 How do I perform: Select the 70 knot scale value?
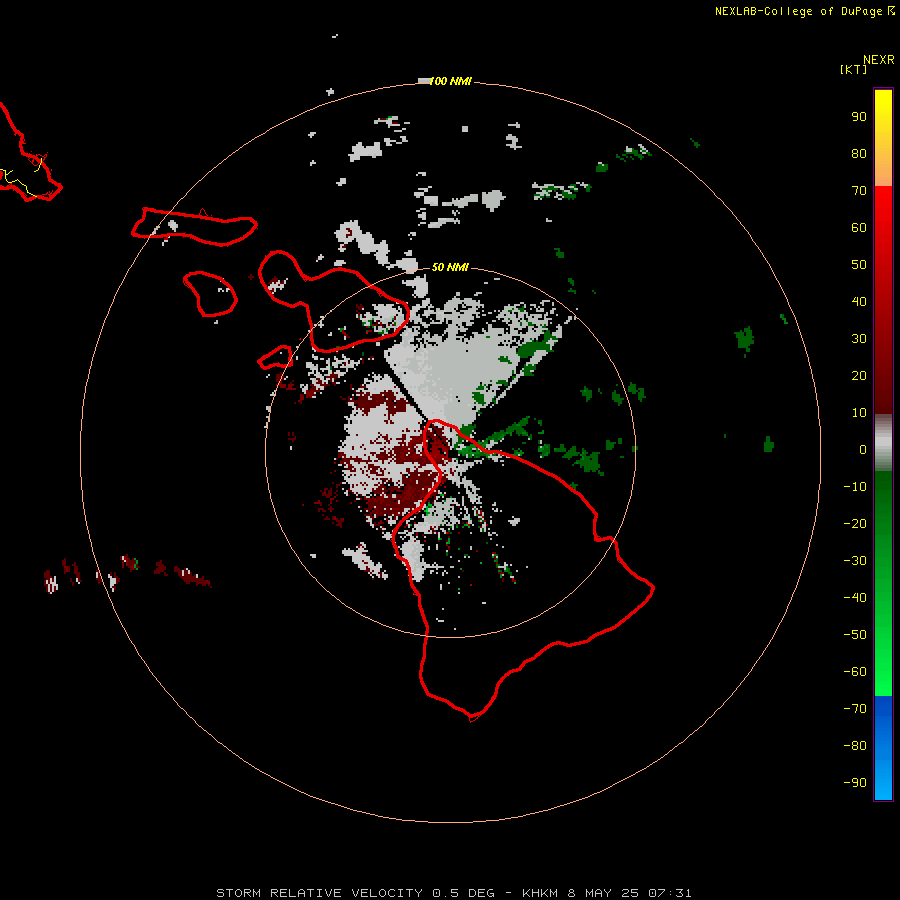click(859, 191)
